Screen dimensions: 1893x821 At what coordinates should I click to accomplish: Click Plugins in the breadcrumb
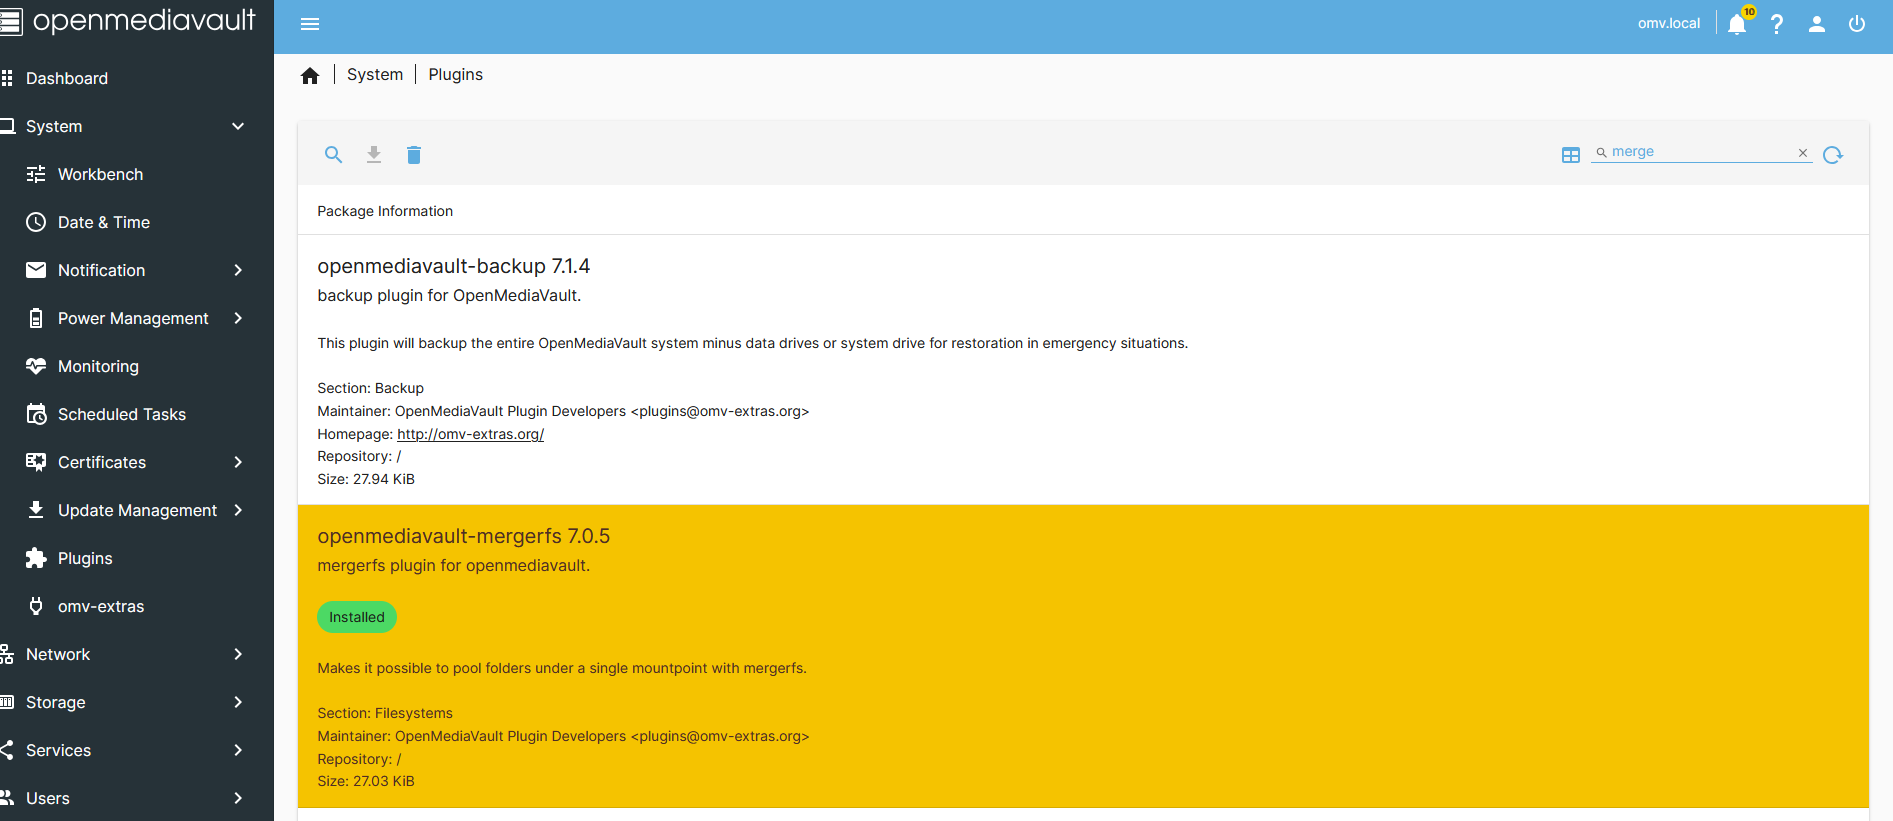[x=456, y=75]
